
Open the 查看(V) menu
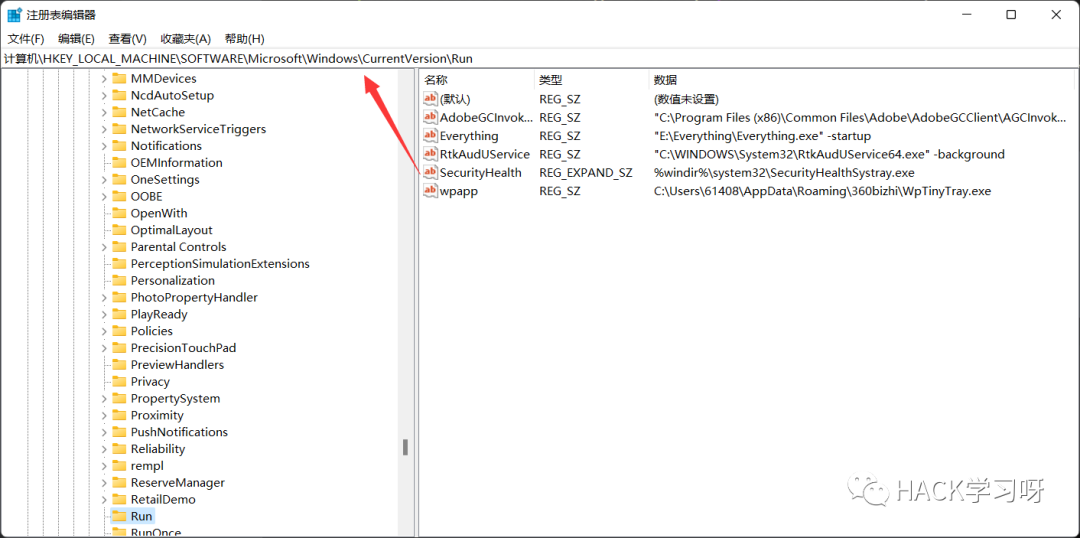click(127, 39)
